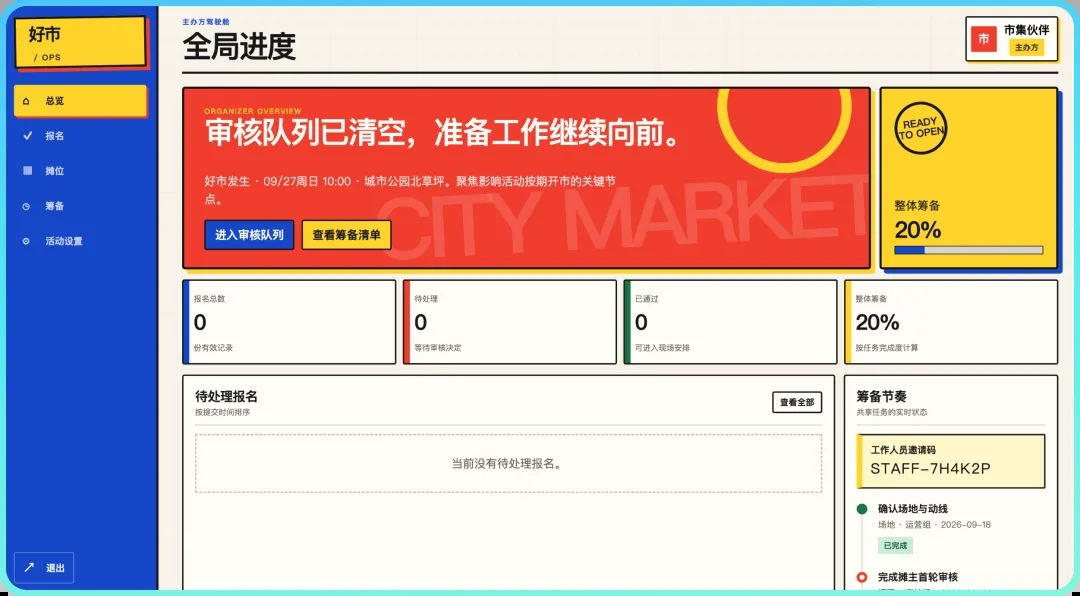The image size is (1080, 596).
Task: Click the 共享任务的实时状态 subtitle
Action: [891, 413]
